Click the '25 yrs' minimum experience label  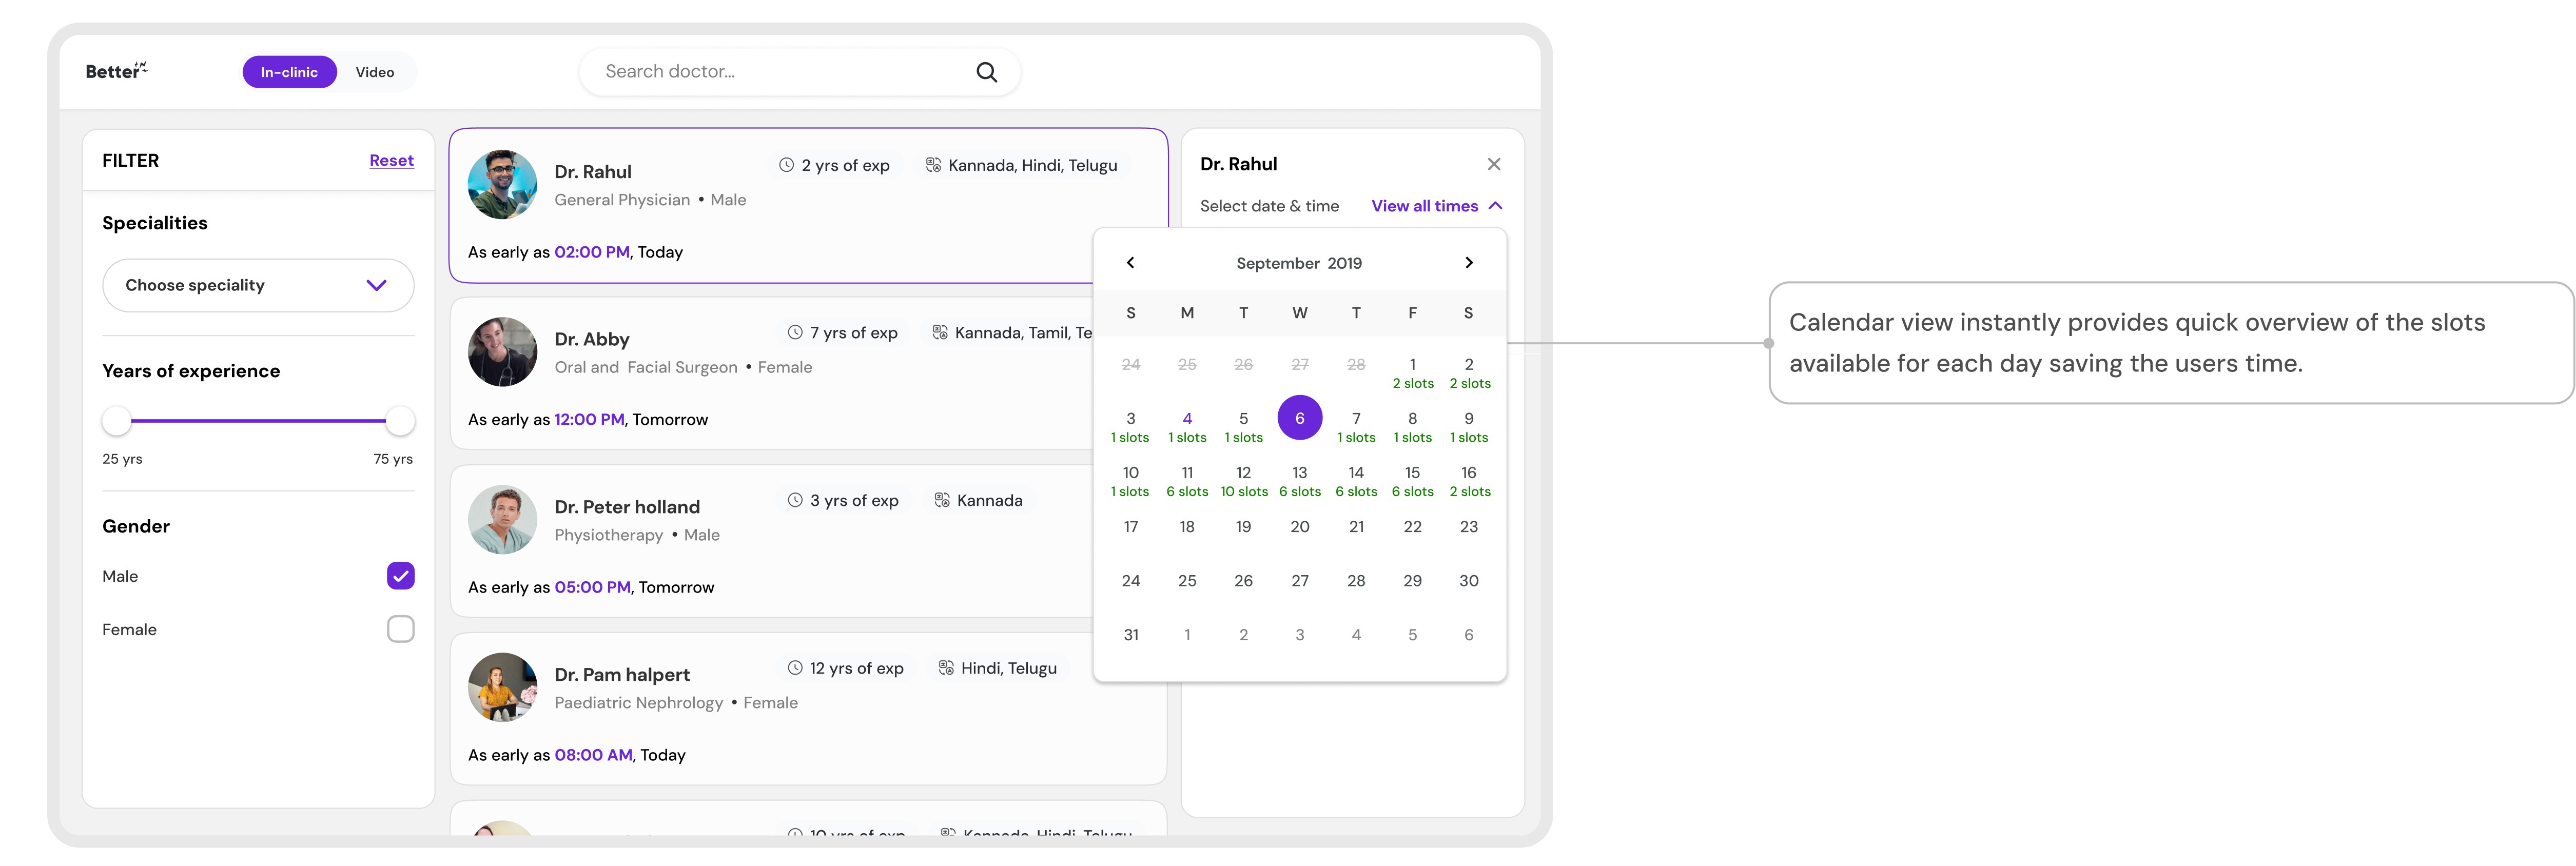[x=122, y=459]
